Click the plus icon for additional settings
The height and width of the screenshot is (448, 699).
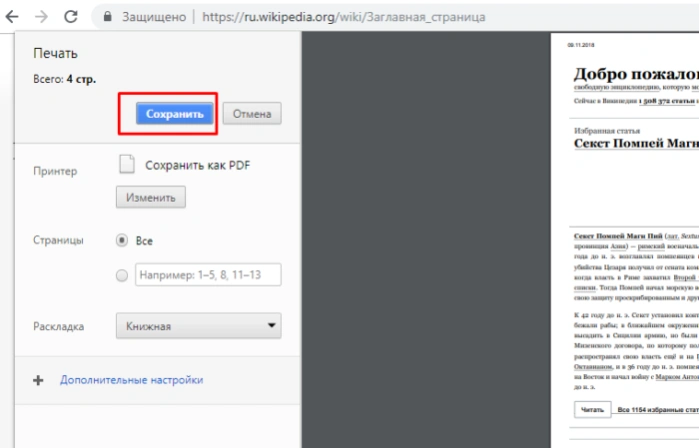click(x=38, y=380)
